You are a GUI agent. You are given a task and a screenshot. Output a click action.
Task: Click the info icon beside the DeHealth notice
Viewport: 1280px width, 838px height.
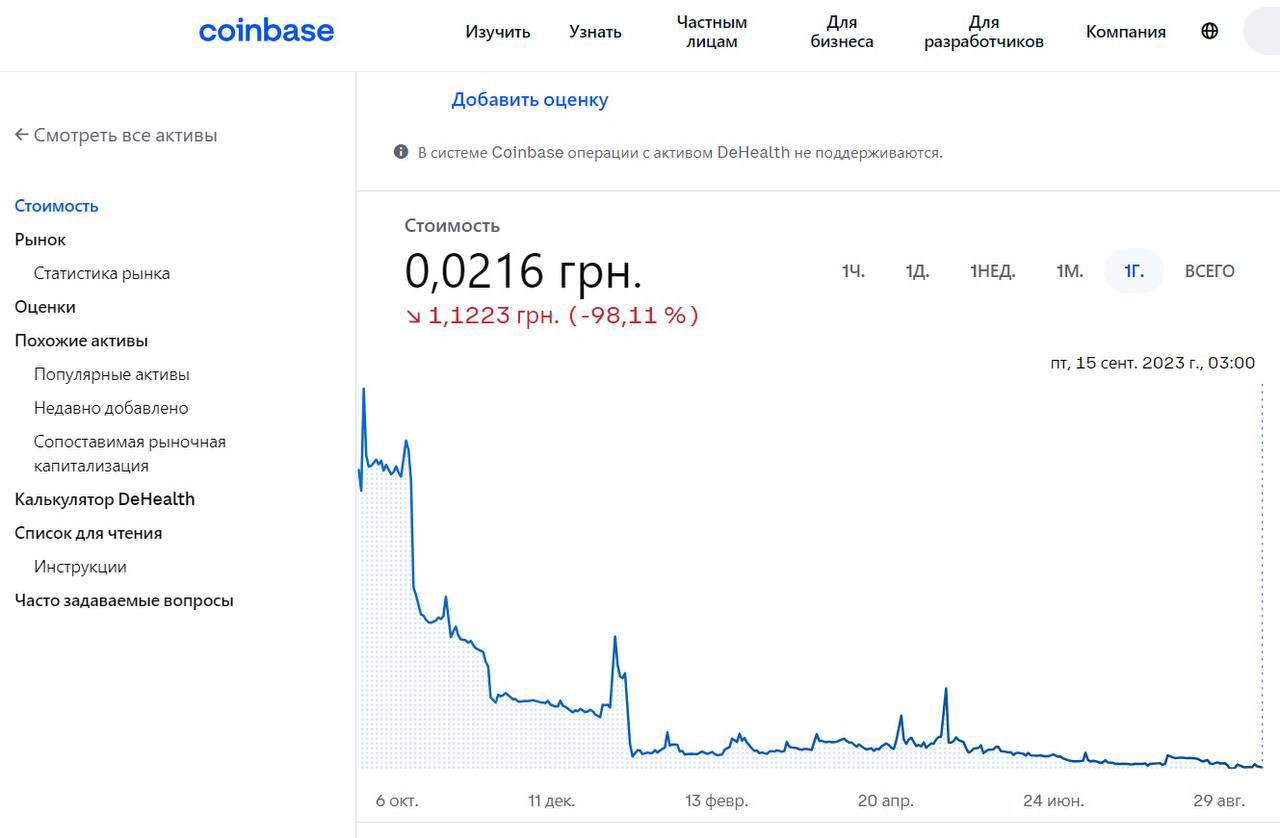coord(401,152)
